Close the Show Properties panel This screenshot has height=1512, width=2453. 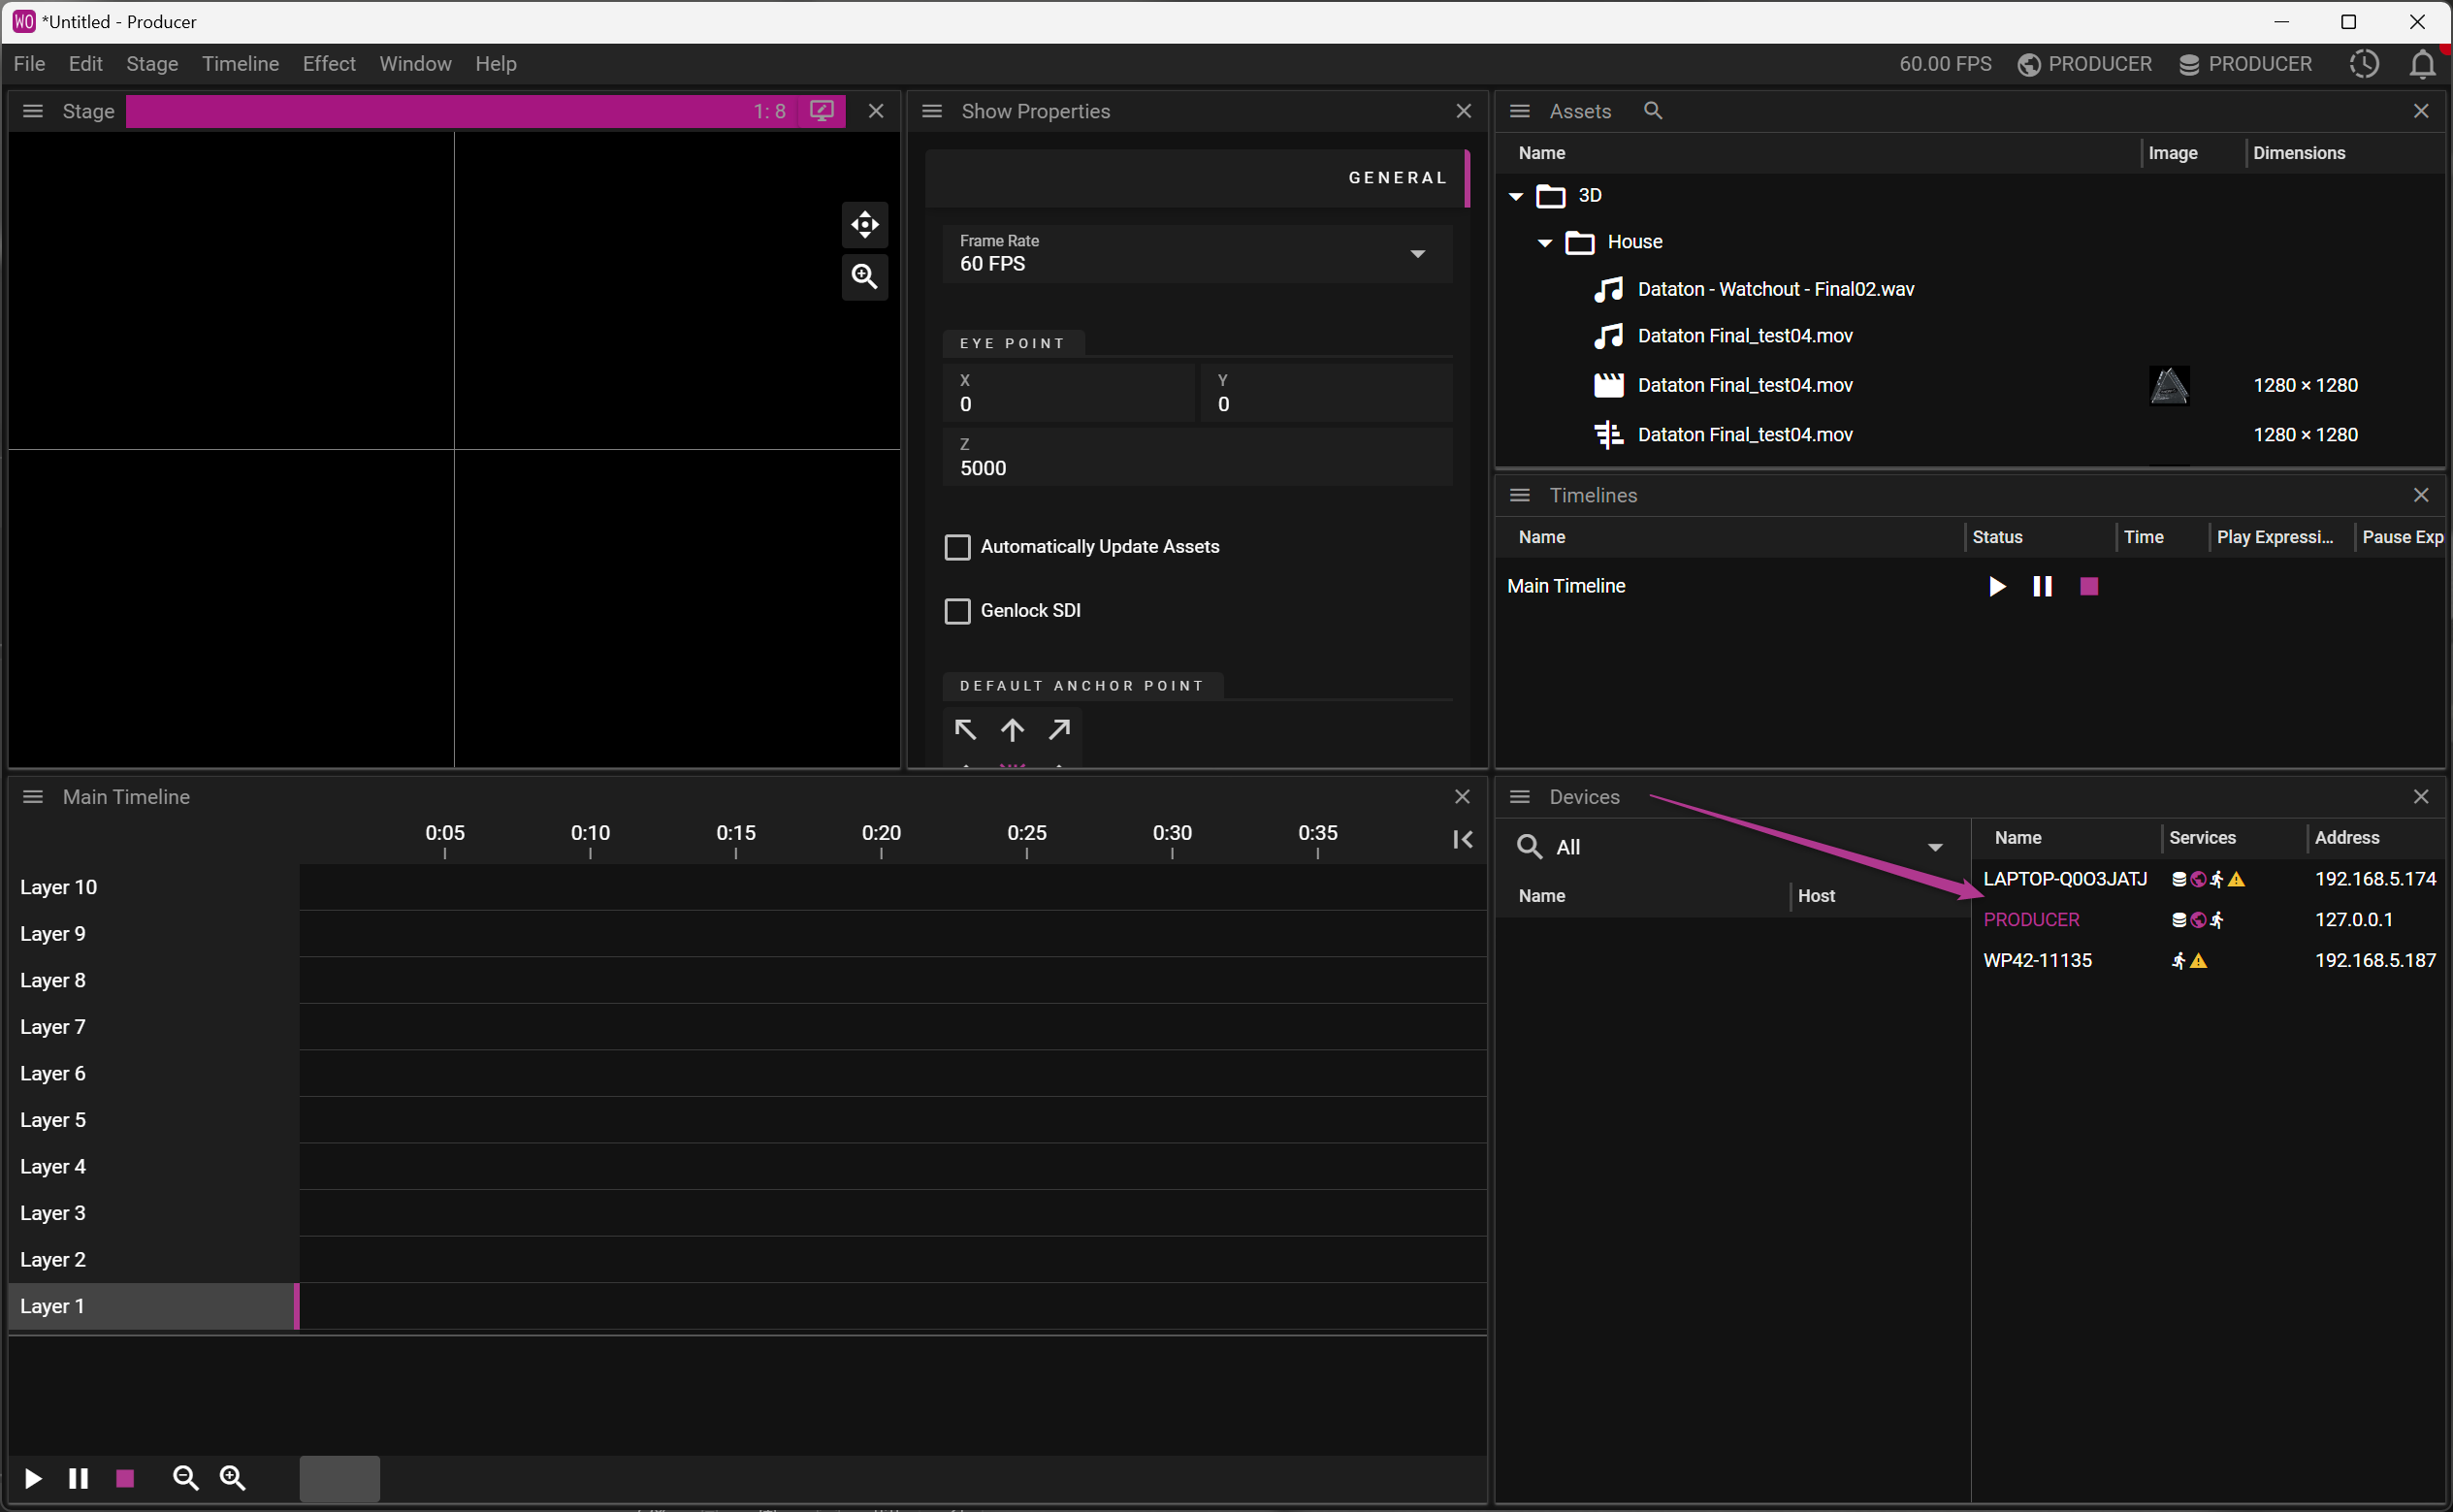coord(1463,111)
